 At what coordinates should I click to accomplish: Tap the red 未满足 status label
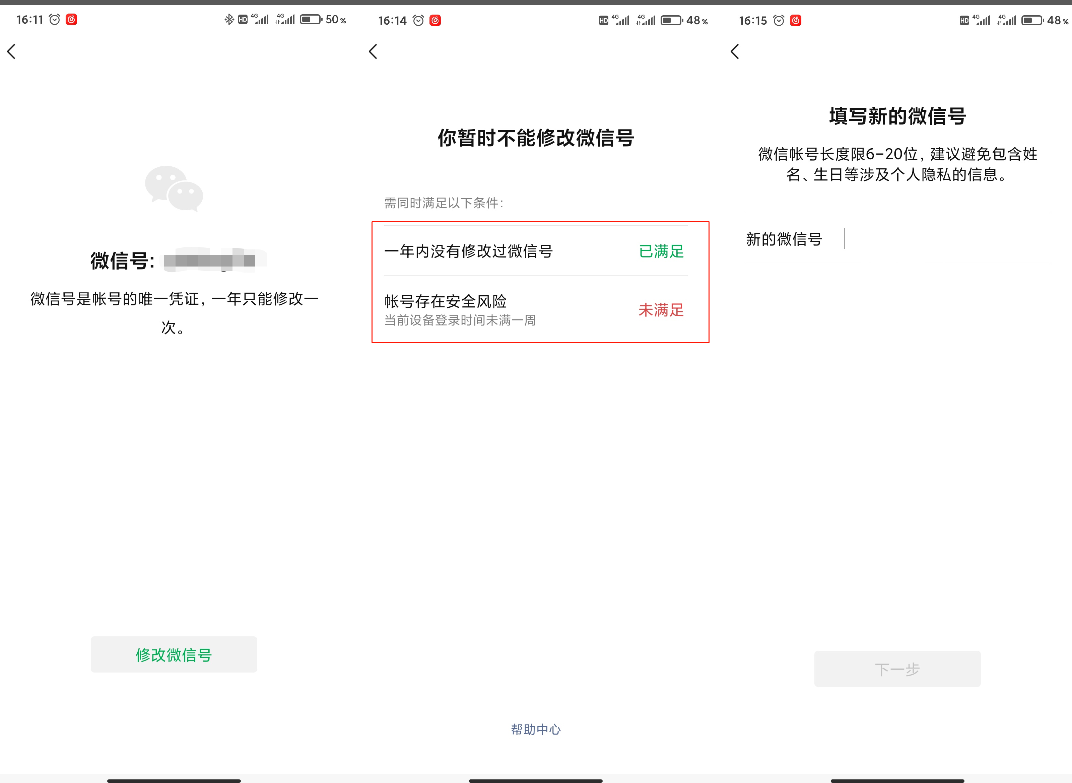point(661,310)
